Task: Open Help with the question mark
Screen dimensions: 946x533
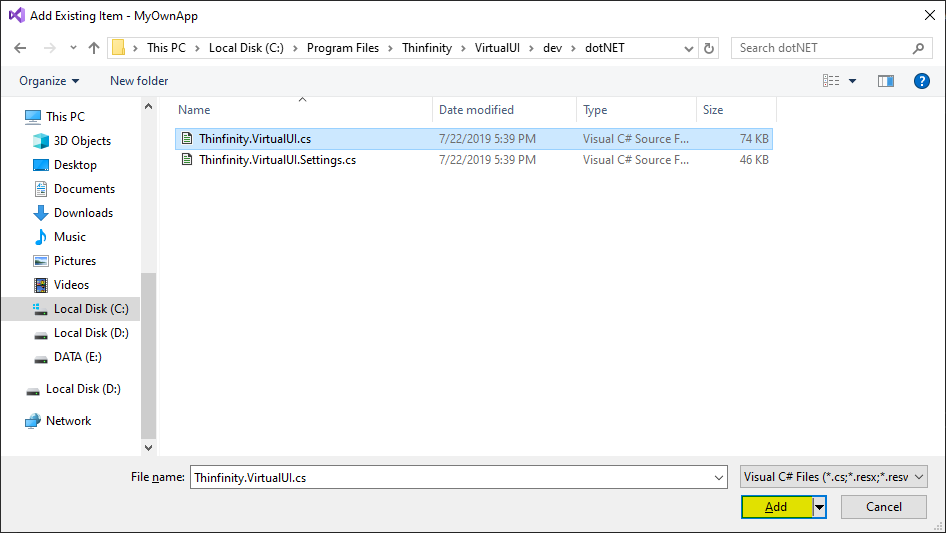Action: (921, 81)
